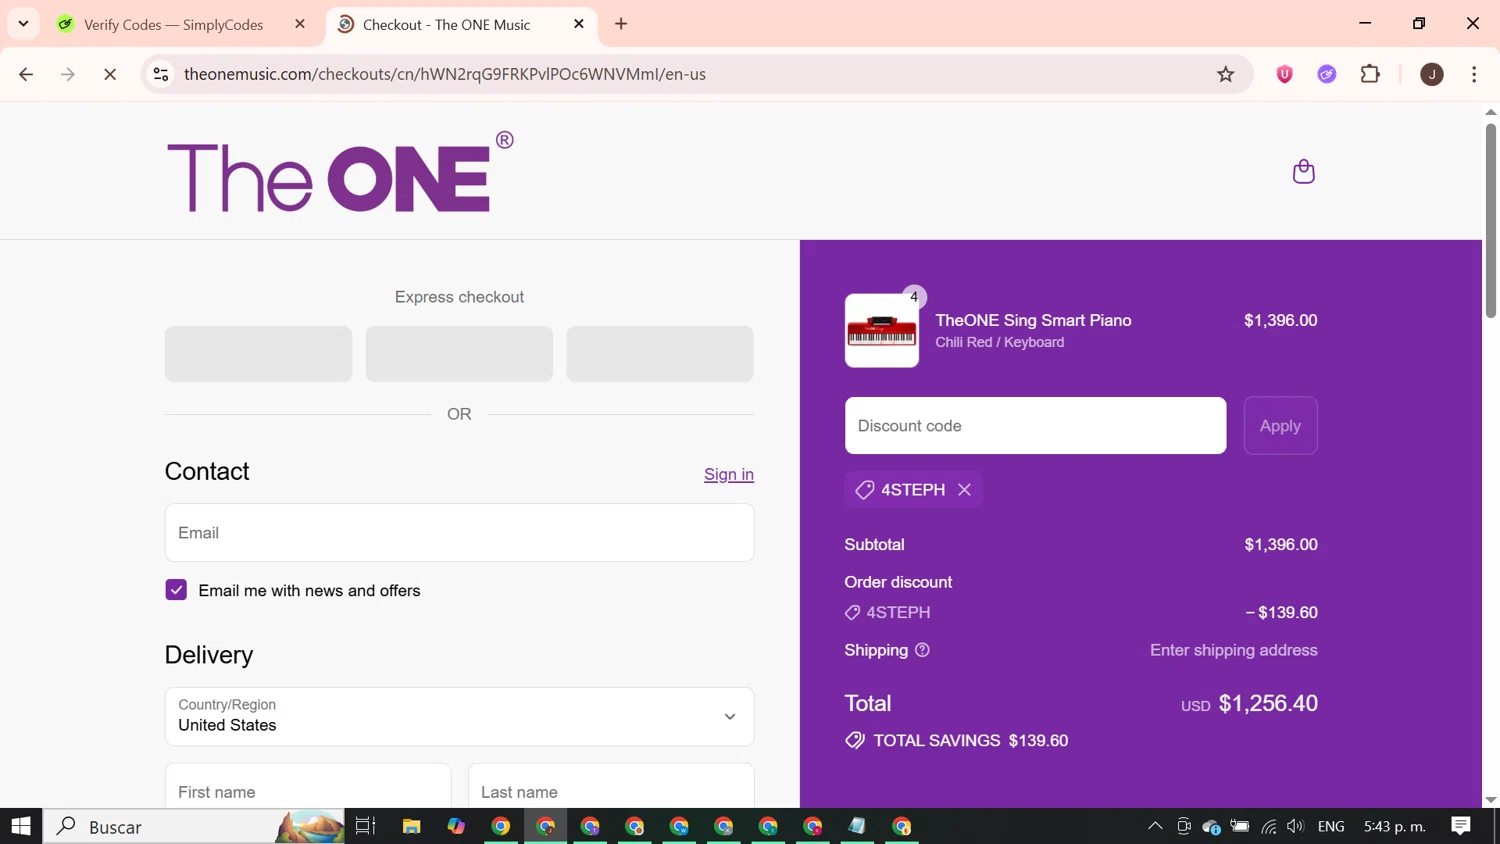Switch to the Verify Codes — SimplyCodes tab
The image size is (1500, 844).
click(174, 24)
